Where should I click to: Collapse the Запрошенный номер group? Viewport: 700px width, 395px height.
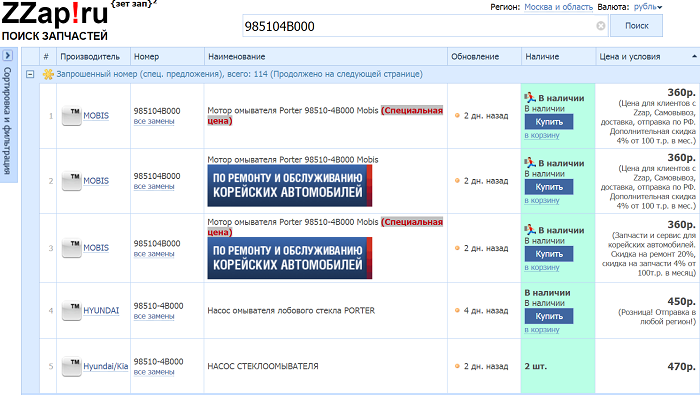pyautogui.click(x=30, y=75)
